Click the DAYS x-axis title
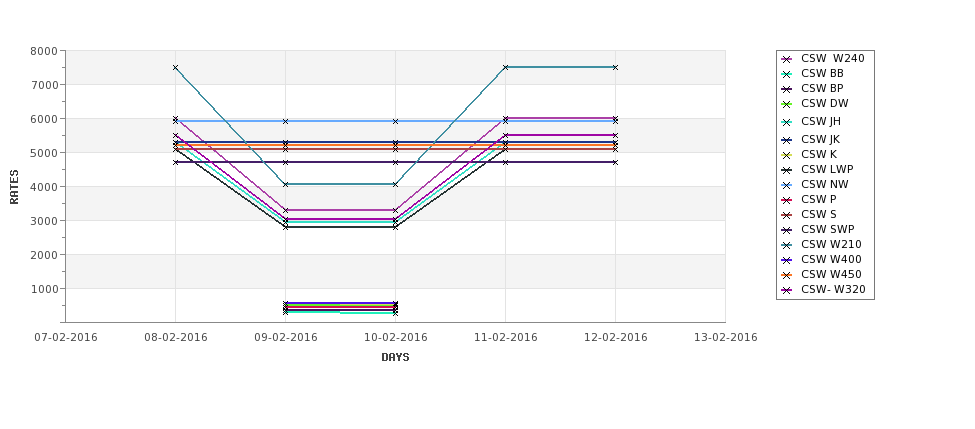This screenshot has width=975, height=429. (395, 358)
